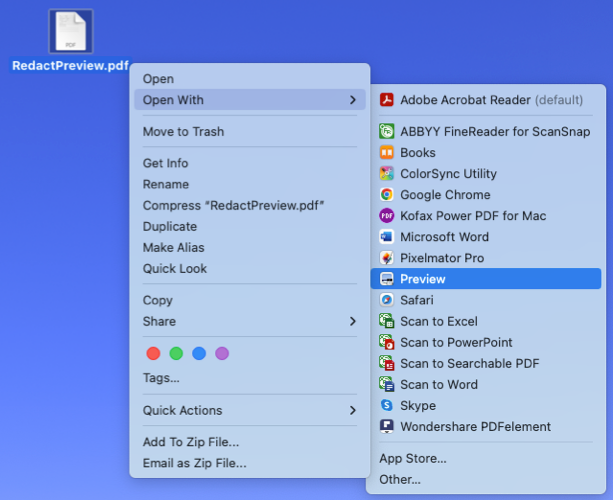This screenshot has height=500, width=613.
Task: Expand the Open With submenu arrow
Action: [352, 100]
